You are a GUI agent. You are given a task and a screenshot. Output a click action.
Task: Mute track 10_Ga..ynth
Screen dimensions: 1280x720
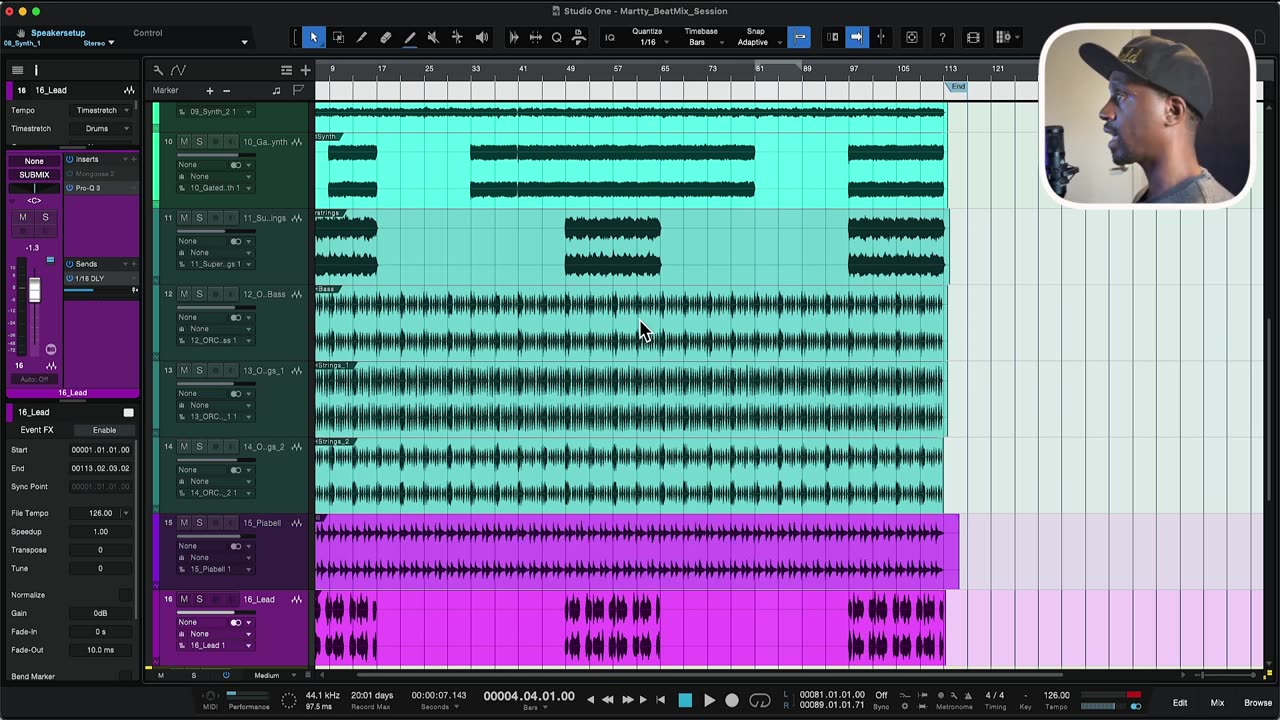tap(184, 142)
